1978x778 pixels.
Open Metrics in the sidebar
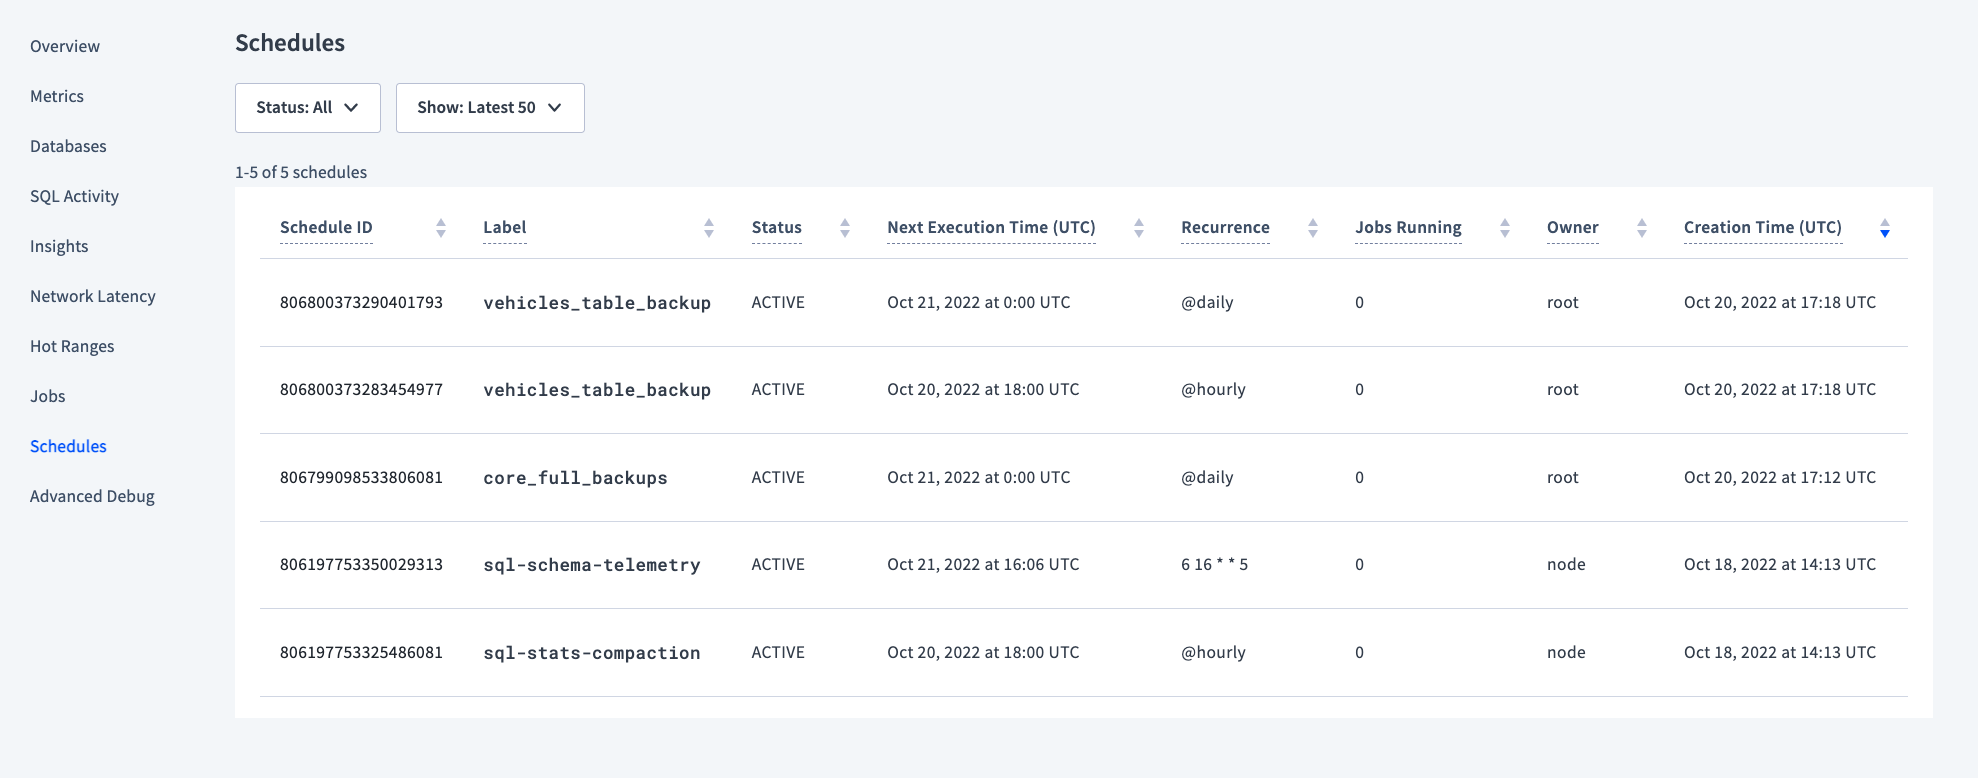click(57, 96)
